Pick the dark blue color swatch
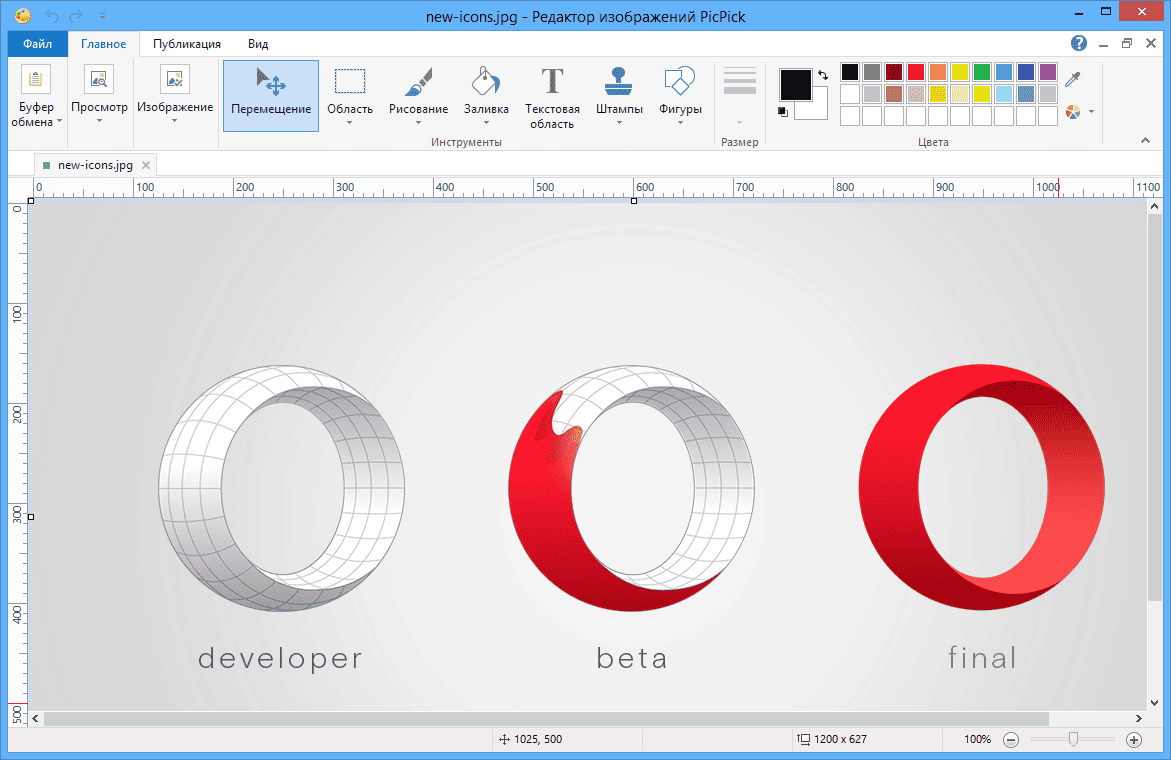1171x760 pixels. tap(1026, 72)
